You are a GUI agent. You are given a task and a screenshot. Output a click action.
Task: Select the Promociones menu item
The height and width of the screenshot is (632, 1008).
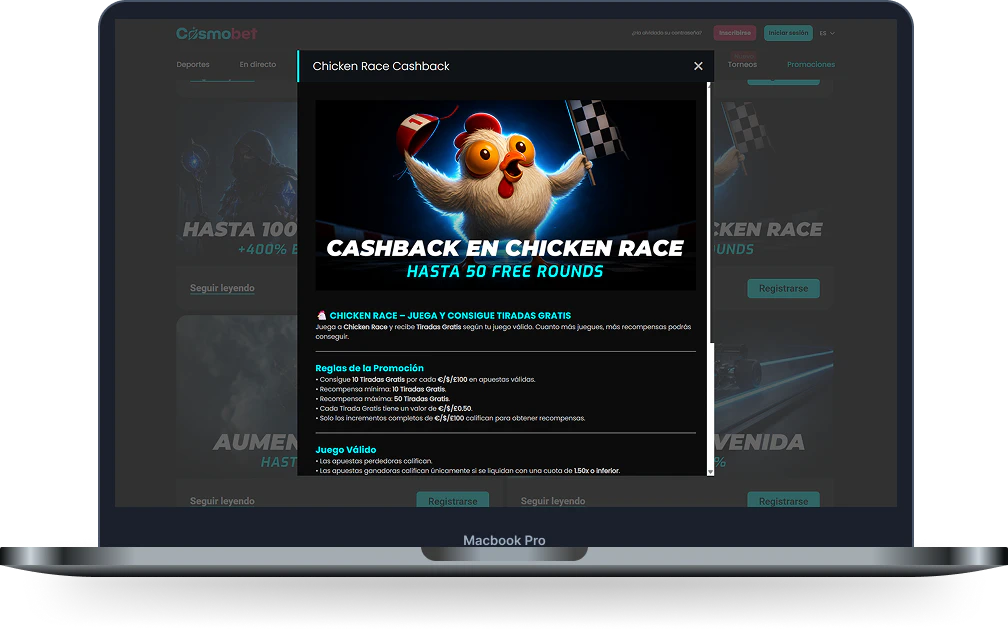tap(811, 64)
